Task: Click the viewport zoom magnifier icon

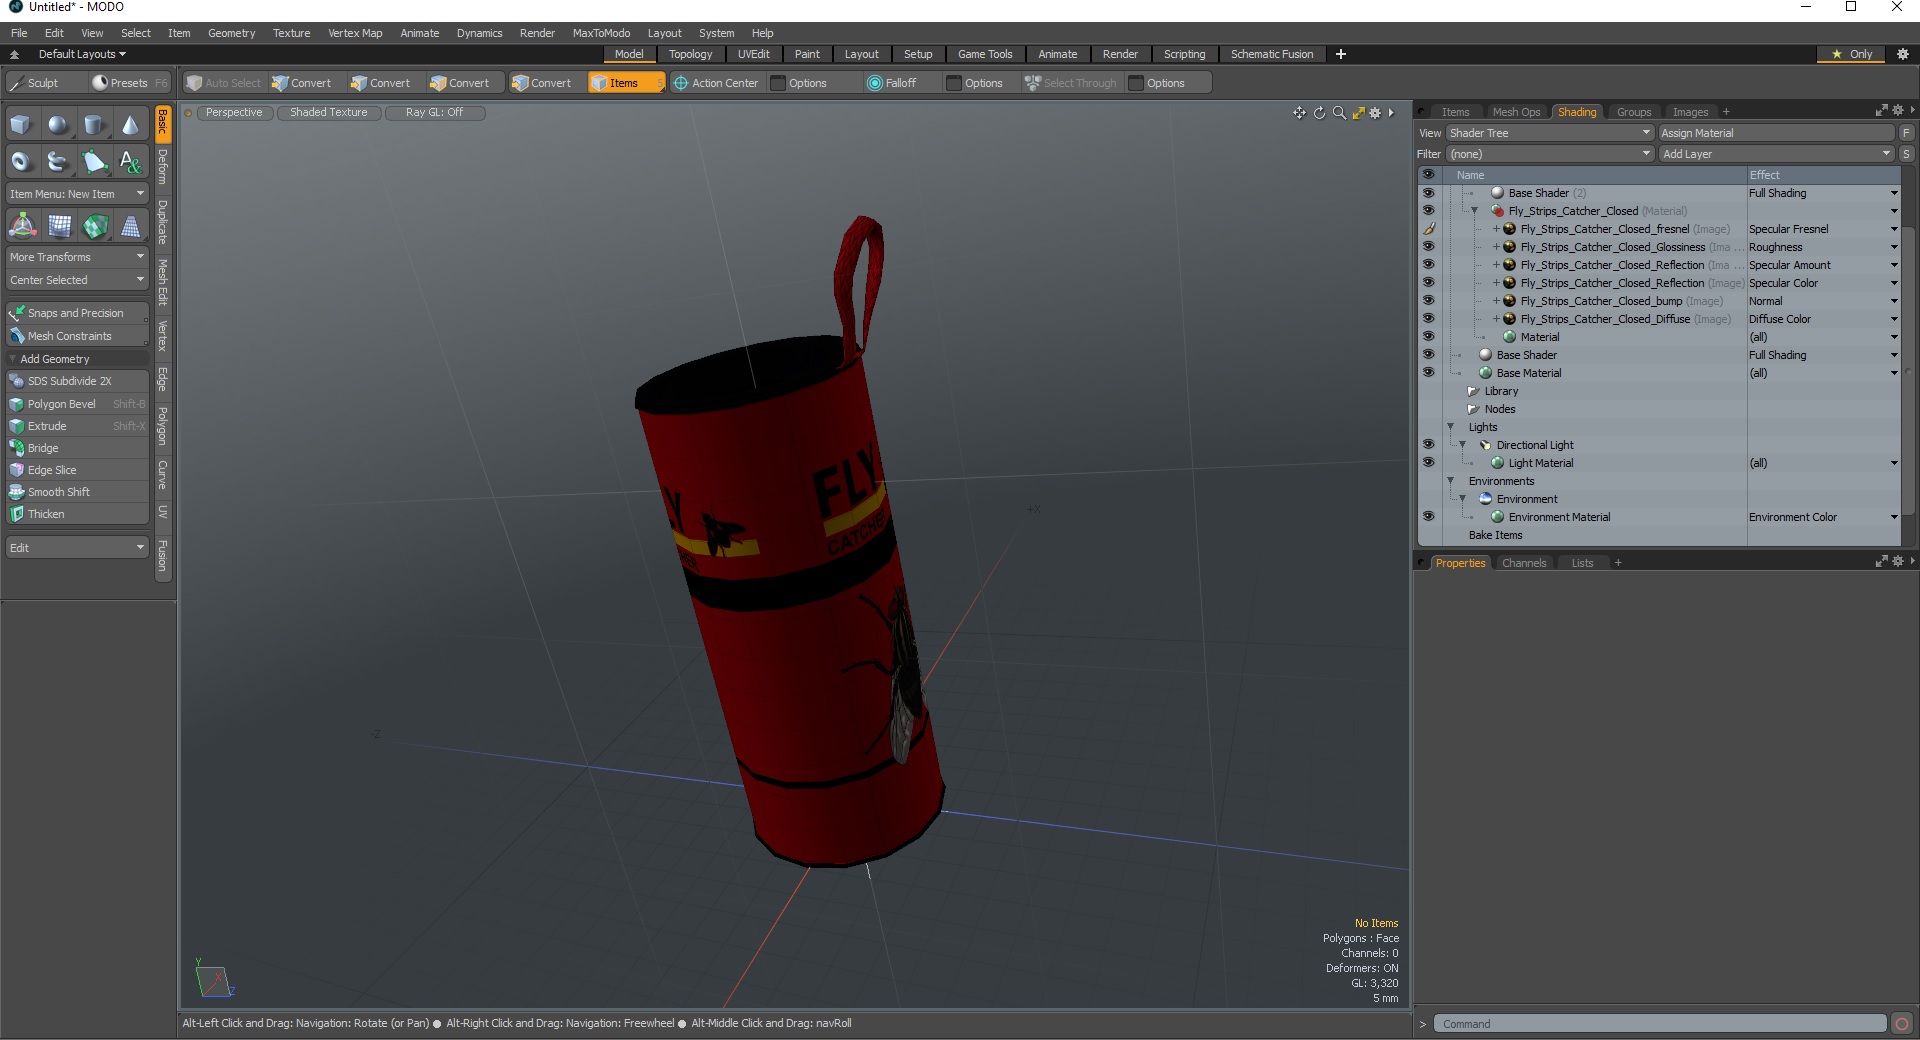Action: 1339,113
